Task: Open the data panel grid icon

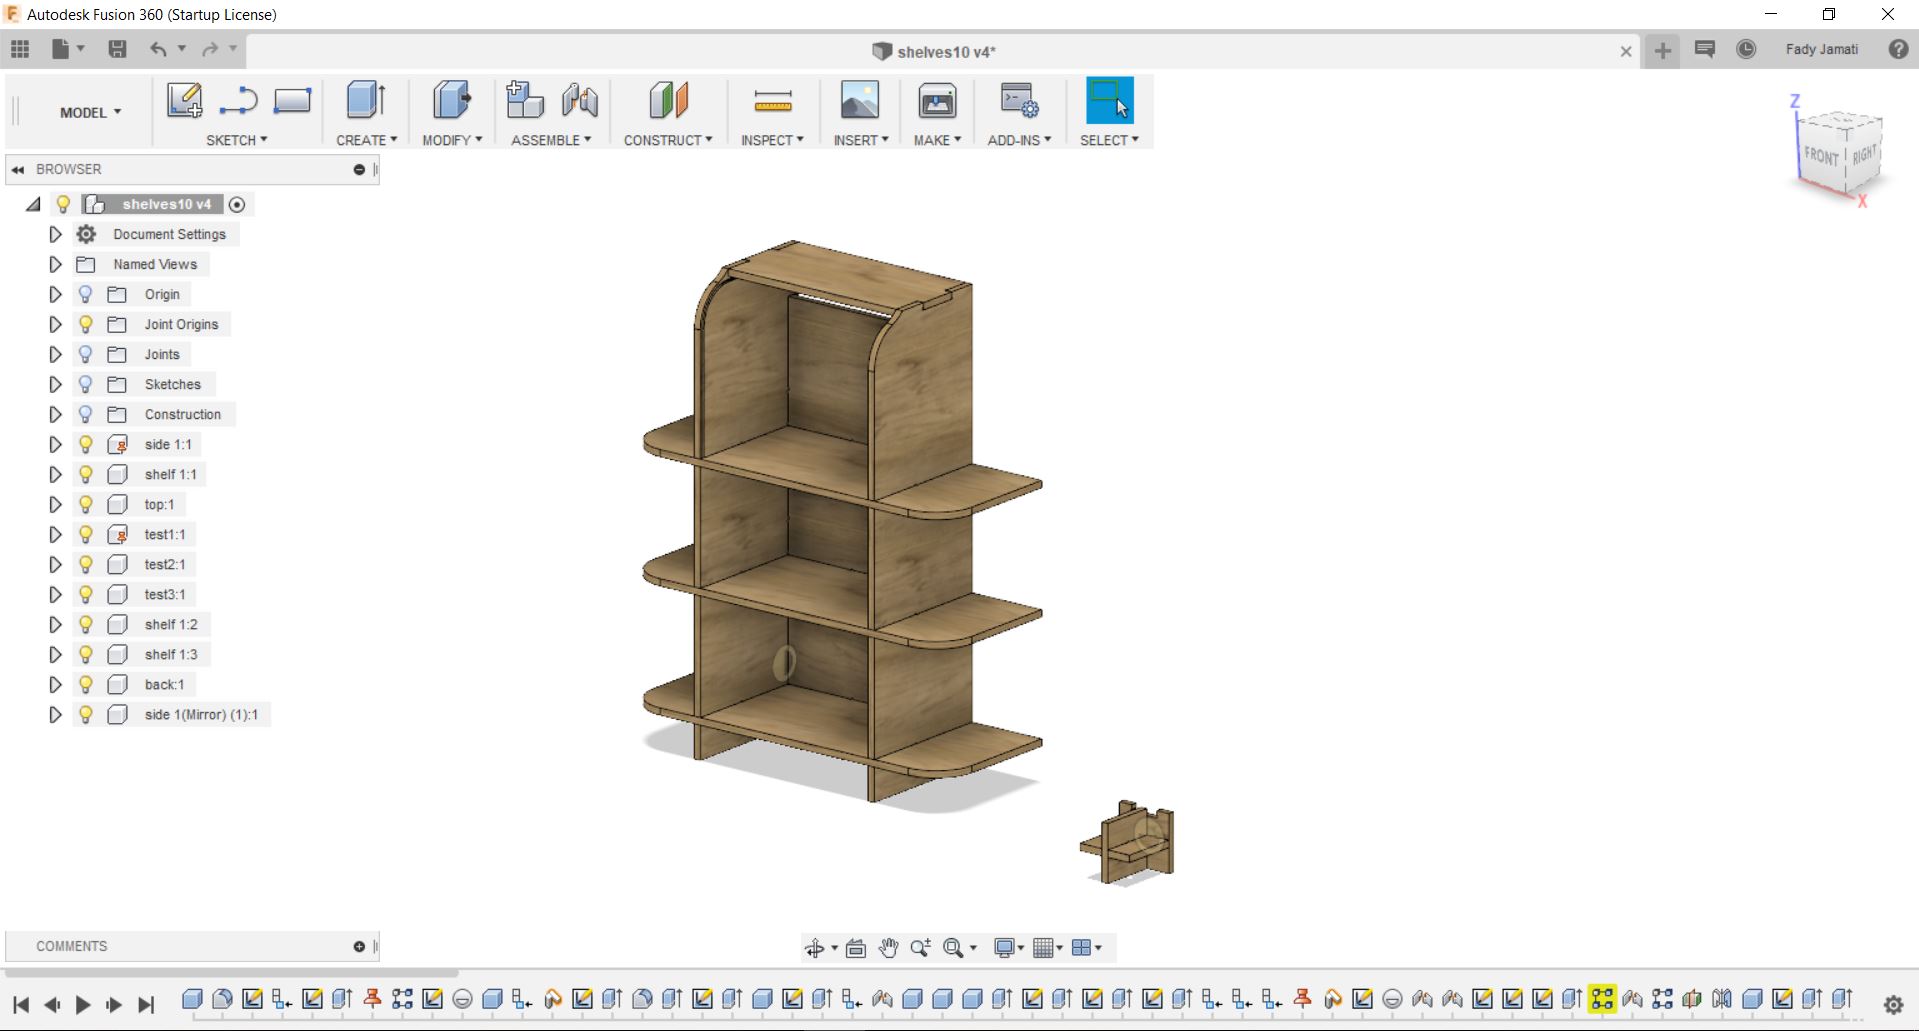Action: click(20, 49)
